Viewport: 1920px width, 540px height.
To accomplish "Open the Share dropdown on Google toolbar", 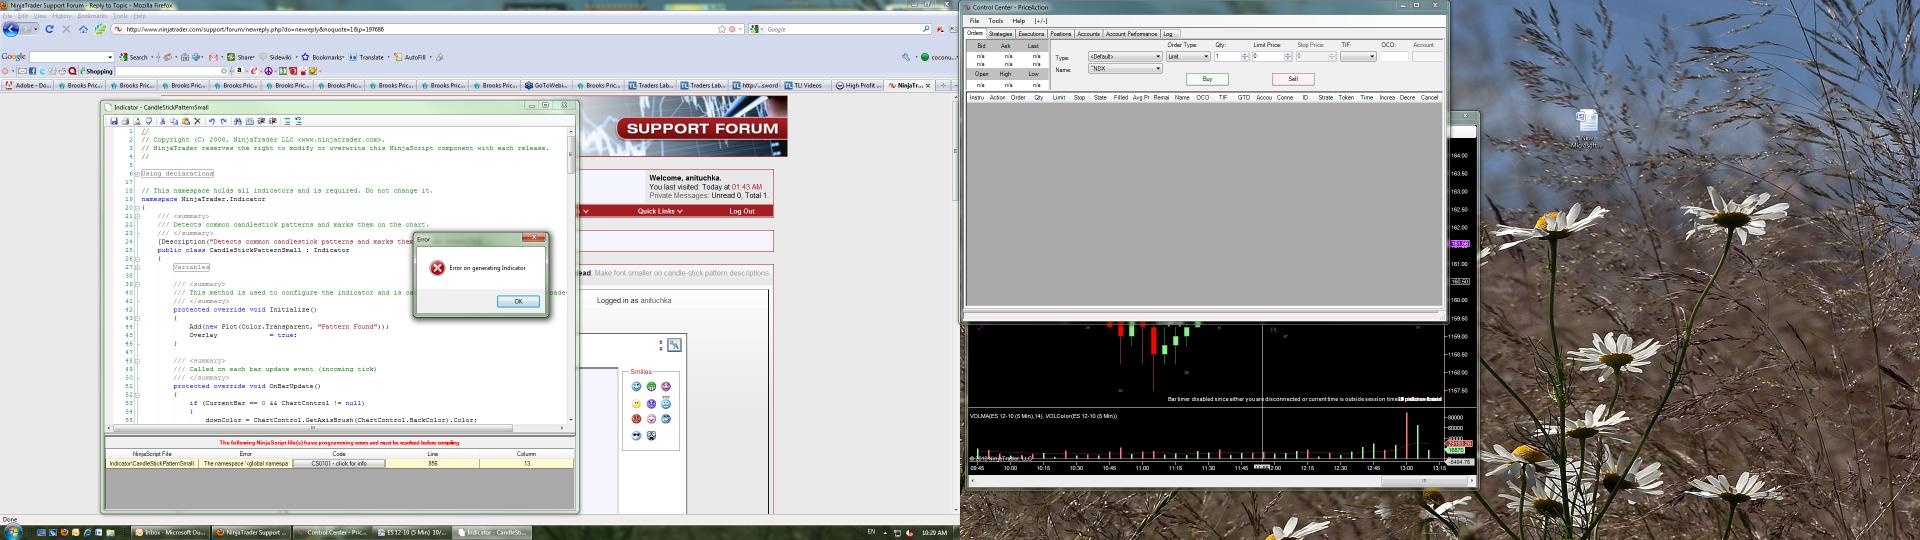I will point(240,57).
